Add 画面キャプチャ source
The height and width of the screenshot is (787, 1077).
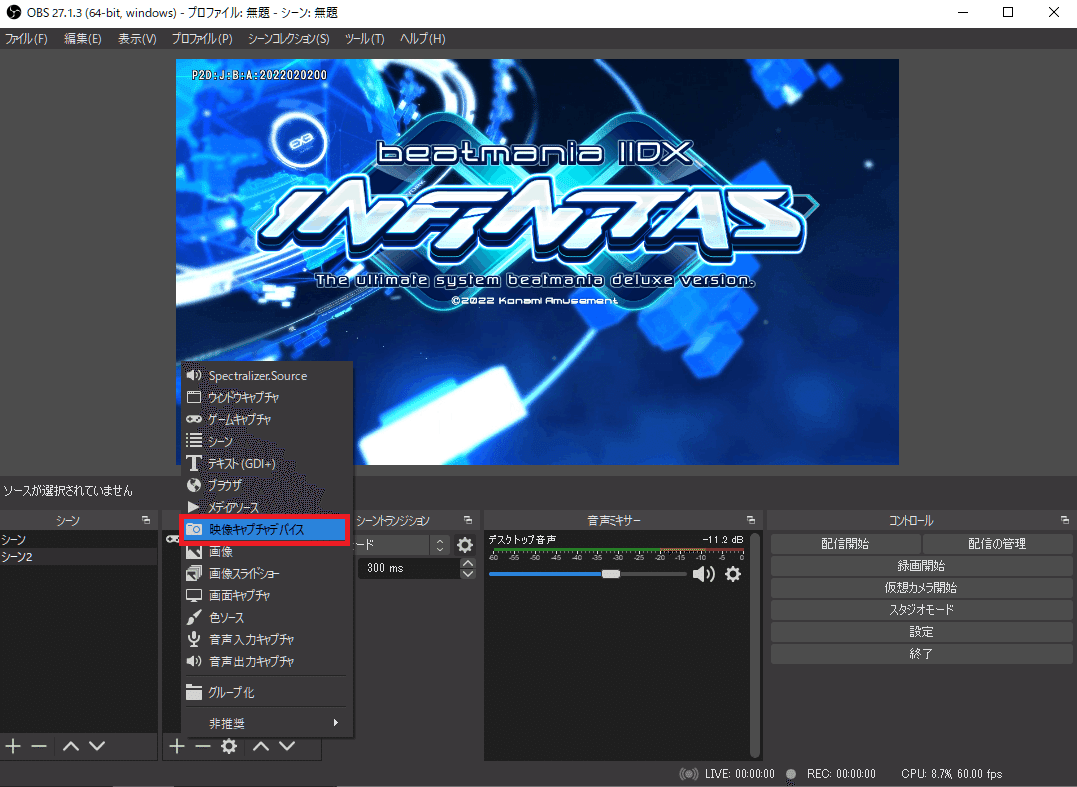(x=267, y=595)
